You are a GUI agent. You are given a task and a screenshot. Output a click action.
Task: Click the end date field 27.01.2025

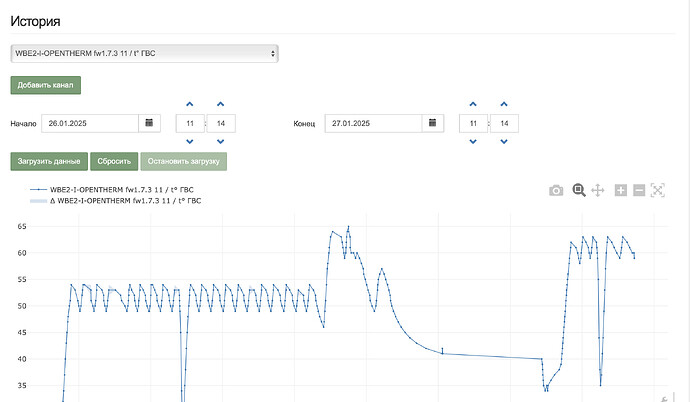pyautogui.click(x=373, y=123)
